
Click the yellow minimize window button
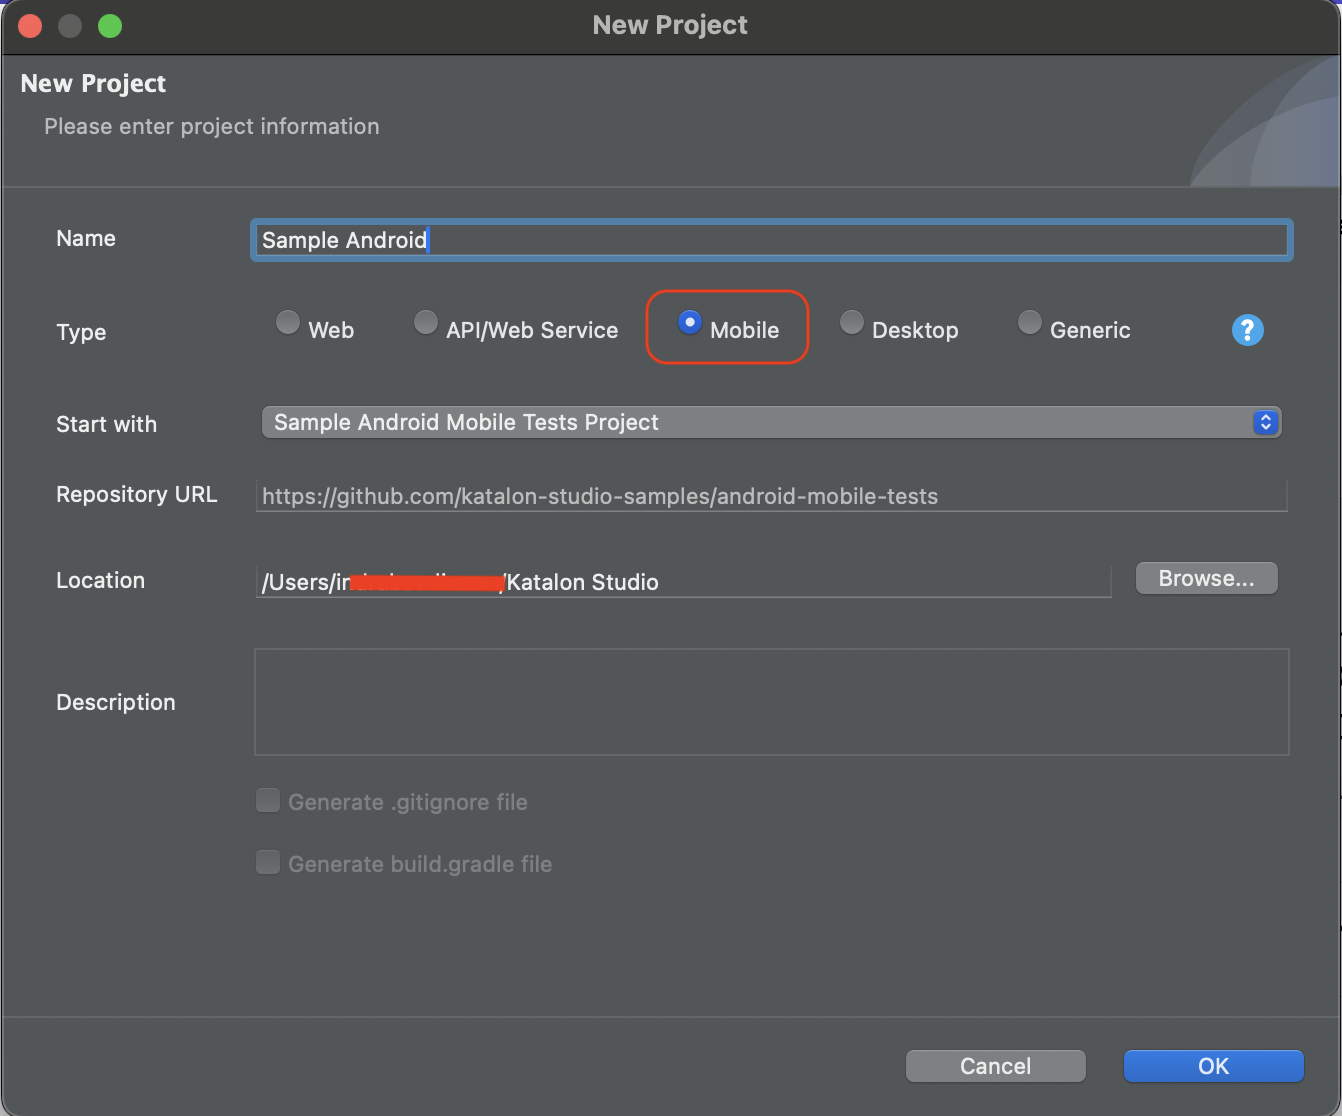click(70, 26)
